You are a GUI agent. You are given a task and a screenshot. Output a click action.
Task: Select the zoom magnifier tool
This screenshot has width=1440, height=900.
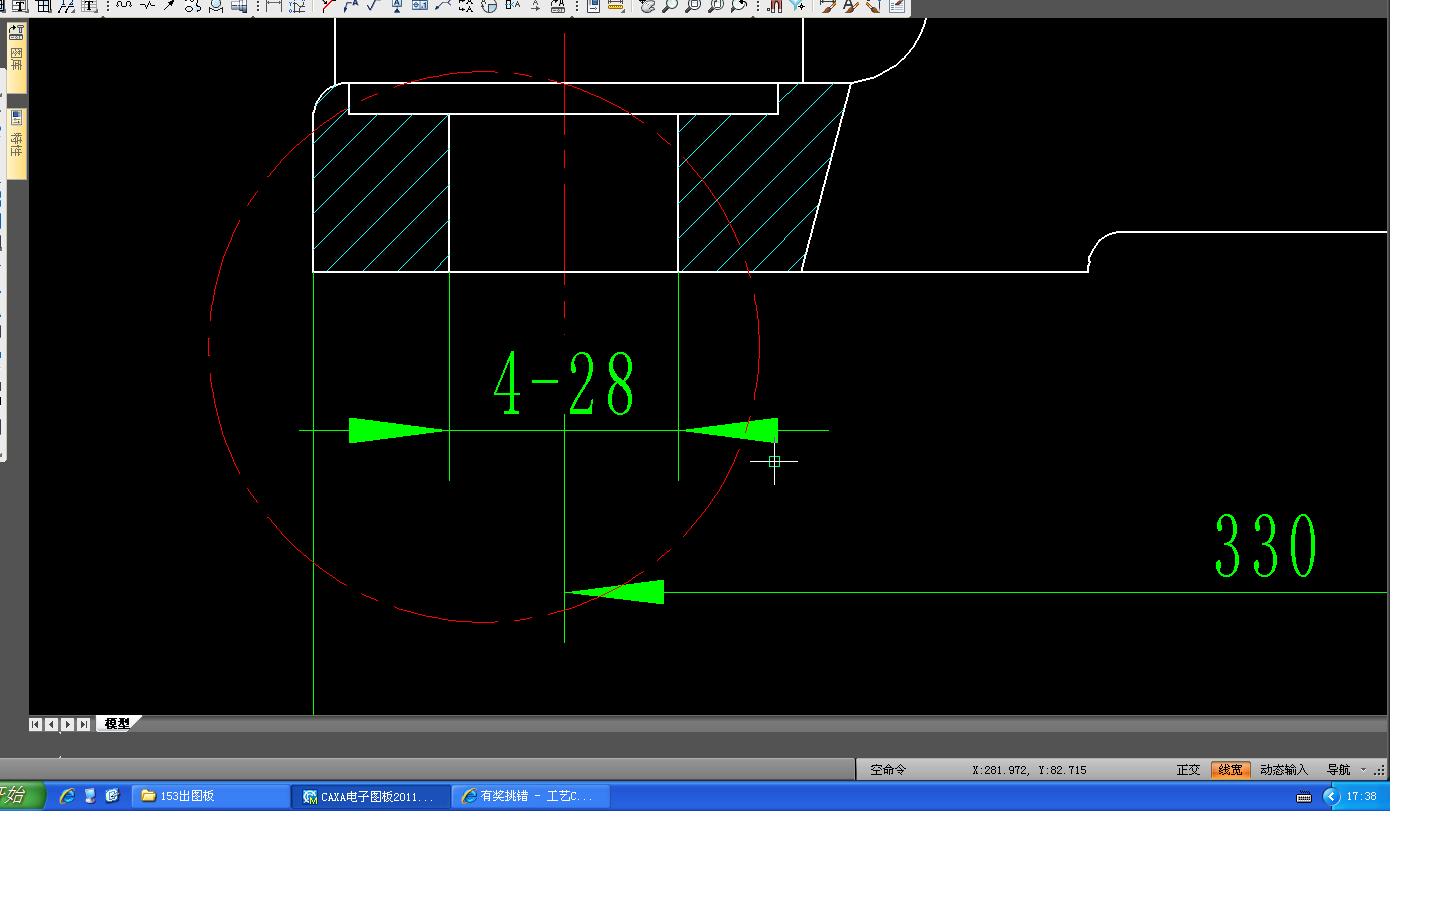coord(669,6)
